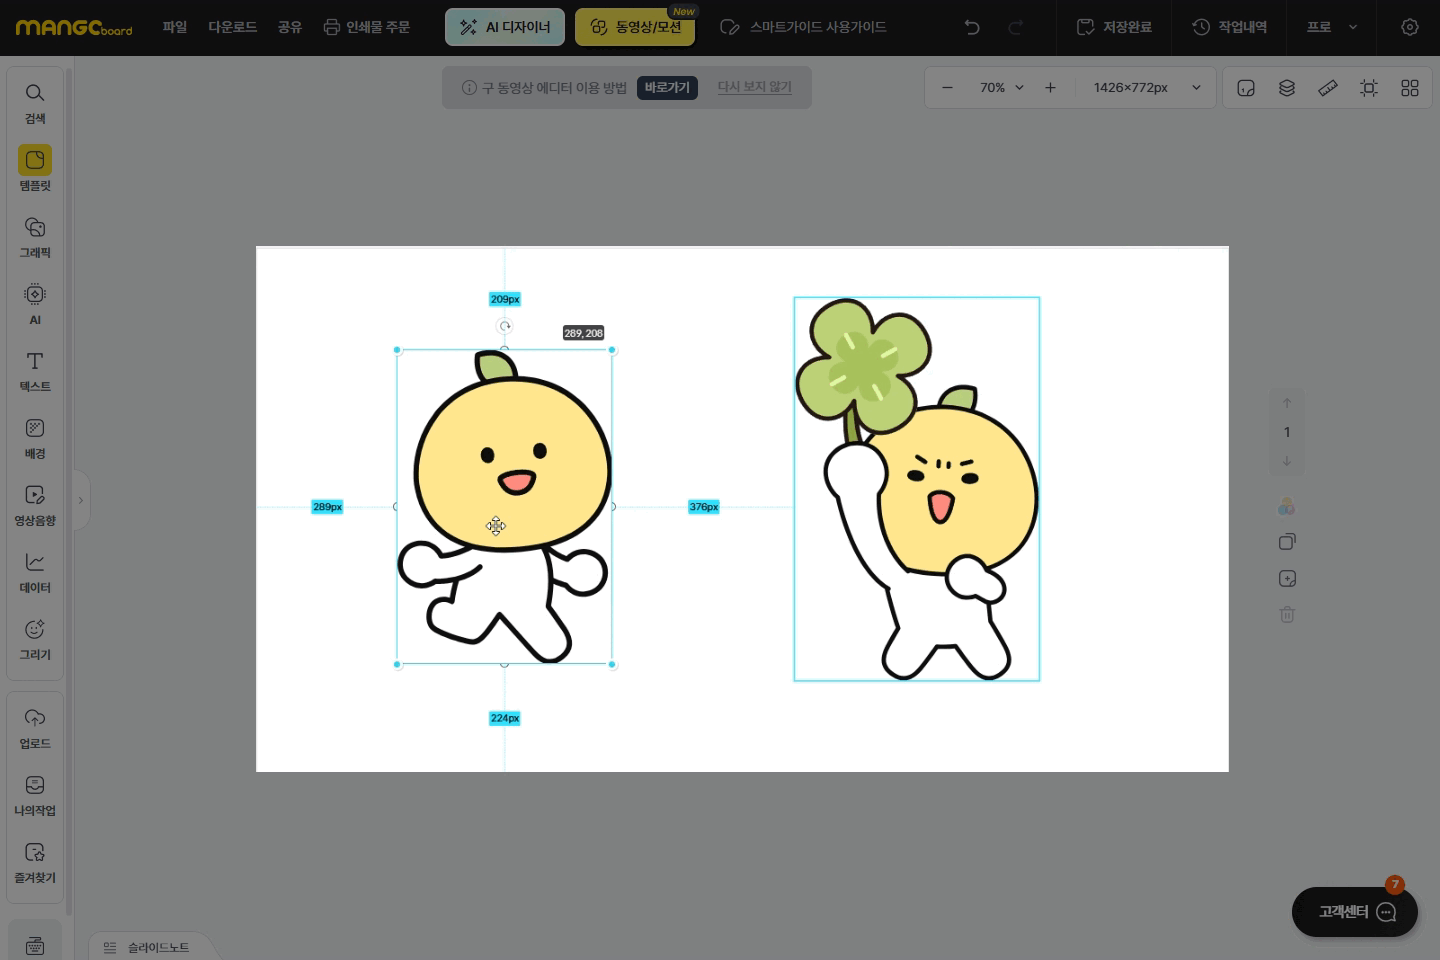
Task: Open the 업로드 upload panel
Action: (35, 728)
